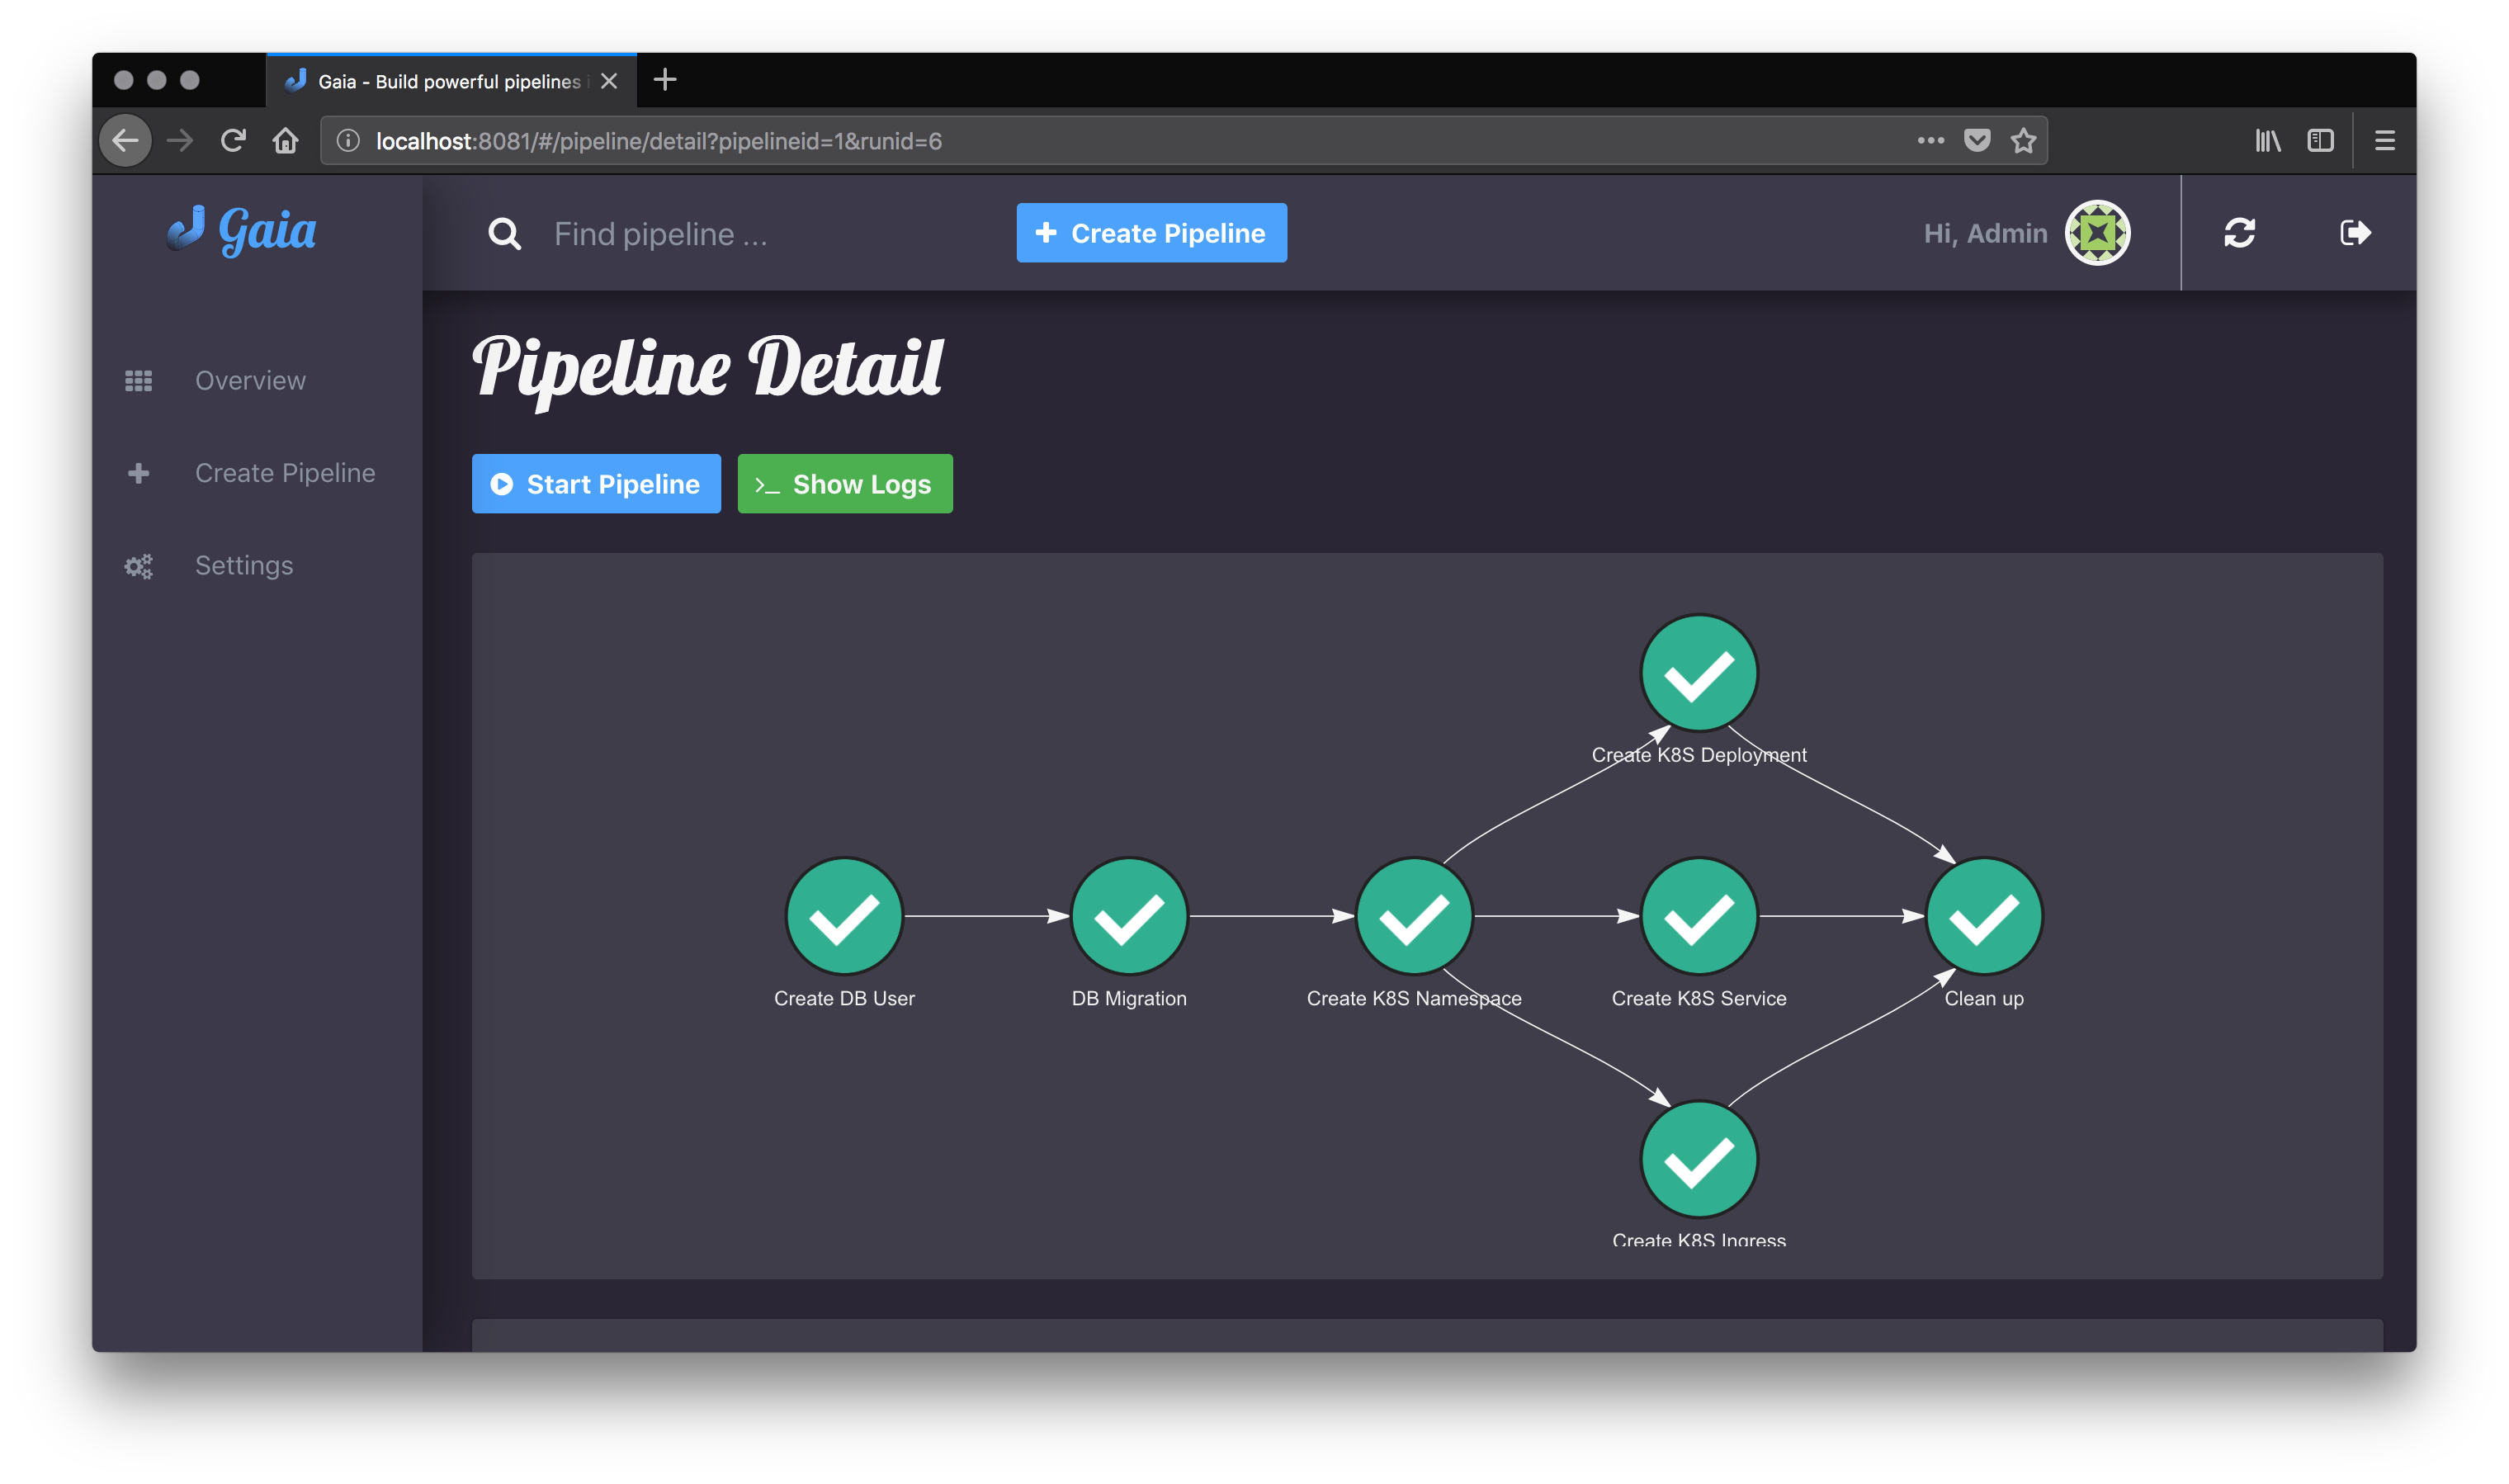Select the Create K8S Ingress job node
Image resolution: width=2509 pixels, height=1484 pixels.
(x=1698, y=1160)
